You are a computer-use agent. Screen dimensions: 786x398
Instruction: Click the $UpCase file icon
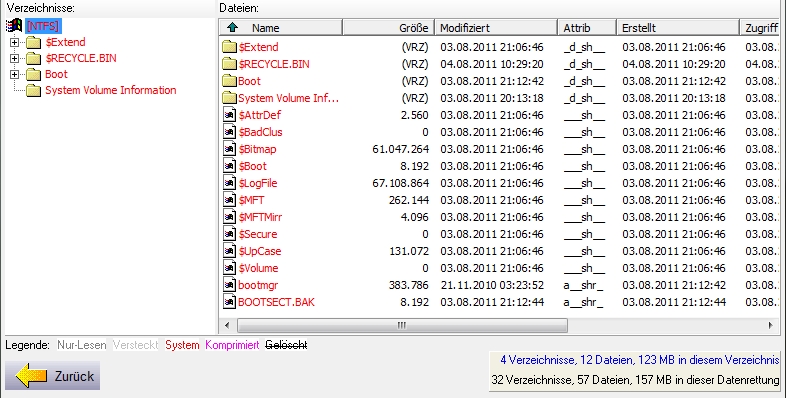[x=229, y=251]
